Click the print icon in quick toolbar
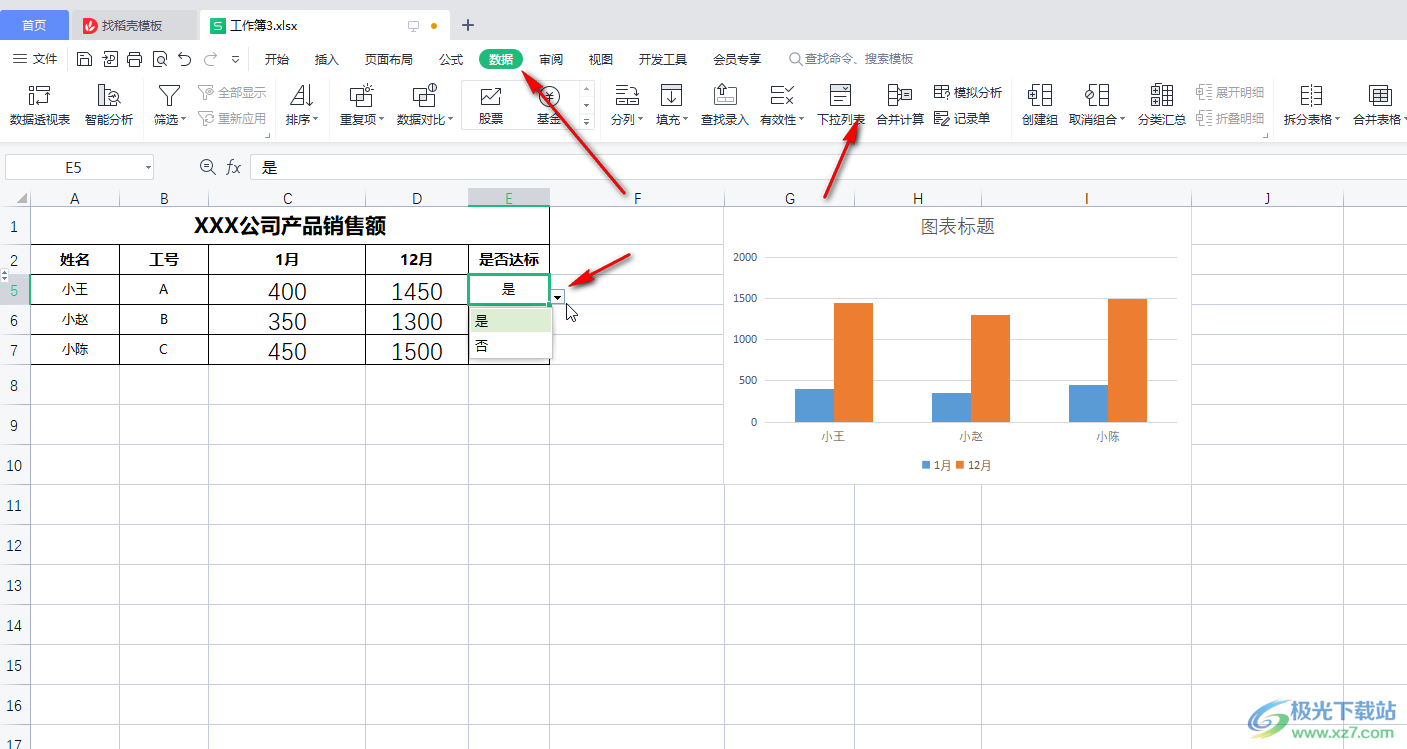1407x749 pixels. pos(135,59)
